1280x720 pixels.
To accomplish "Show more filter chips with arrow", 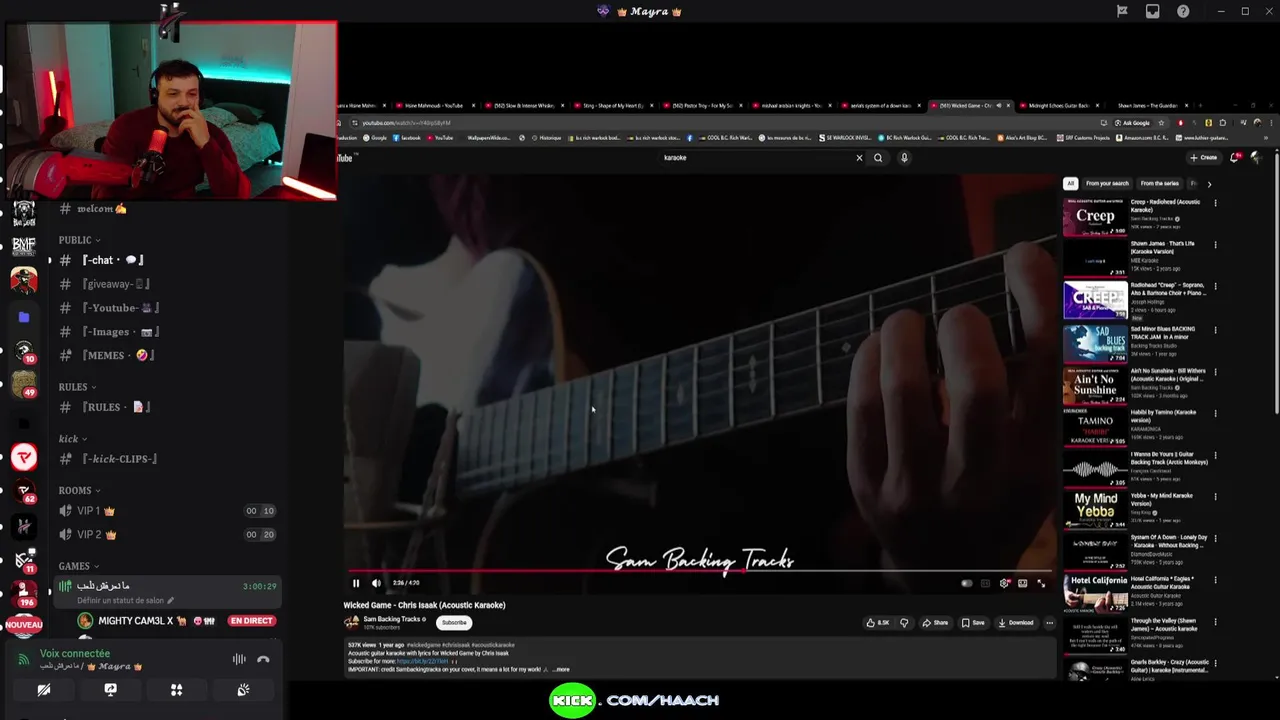I will click(x=1209, y=184).
